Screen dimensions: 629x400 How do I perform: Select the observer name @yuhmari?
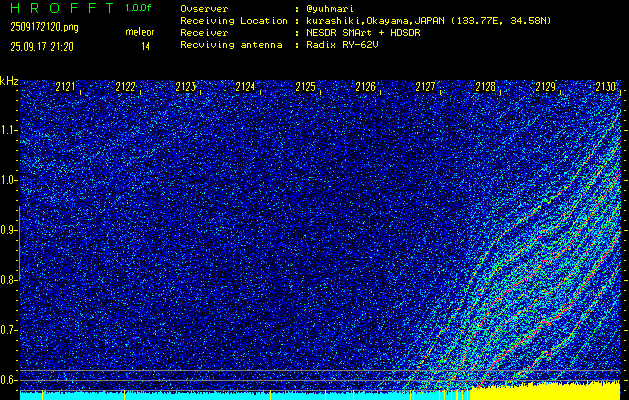(330, 9)
